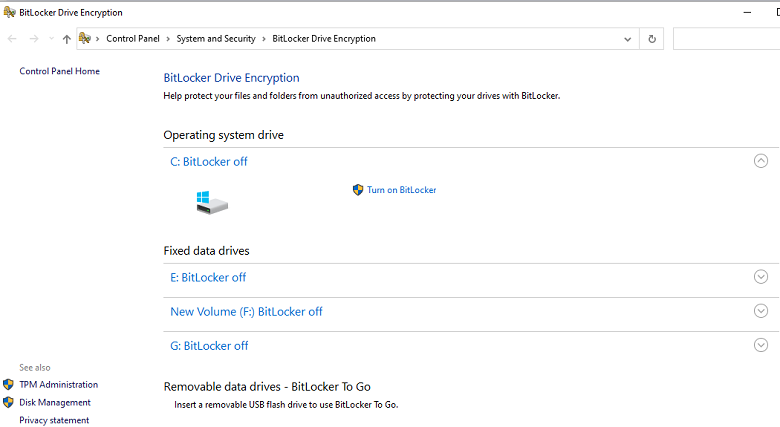Click the Control Panel search box
The width and height of the screenshot is (780, 427).
point(726,39)
